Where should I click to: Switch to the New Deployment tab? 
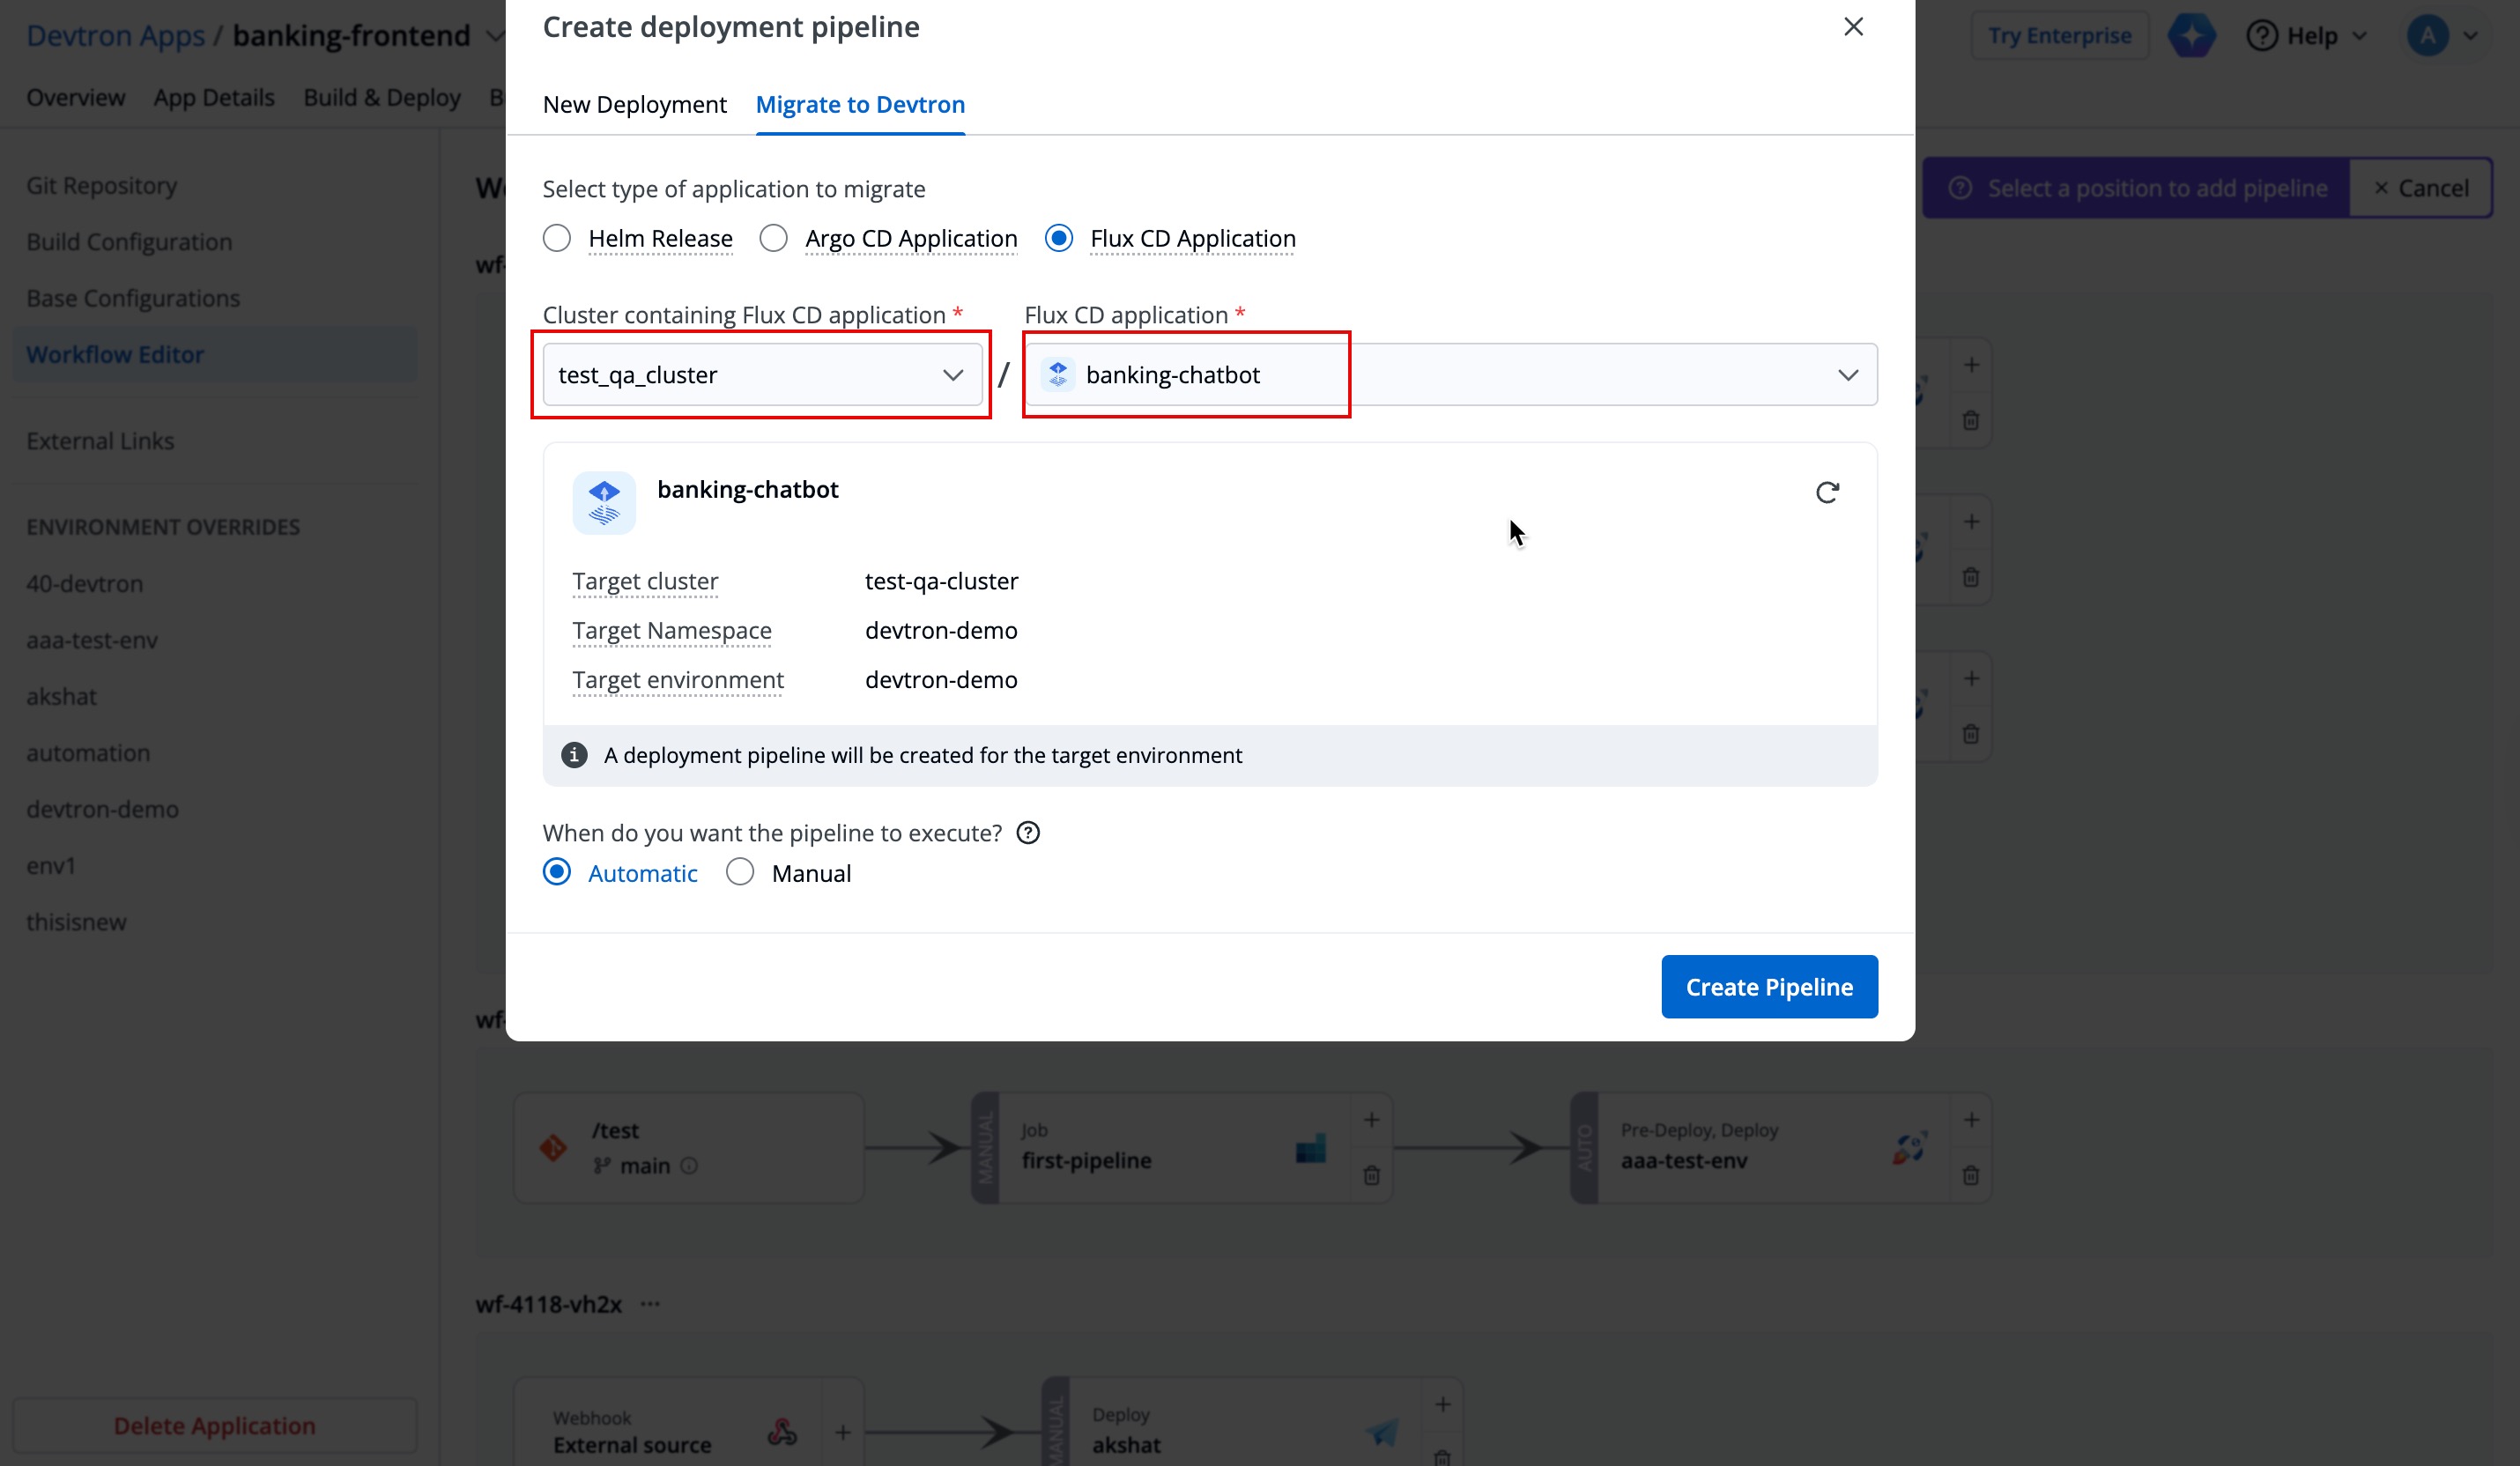pos(634,104)
